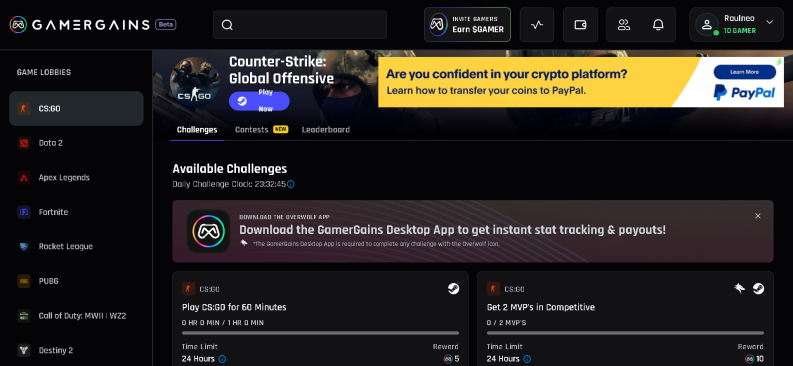This screenshot has height=366, width=793.
Task: Click the controller icon in Invite Gamers
Action: tap(438, 24)
